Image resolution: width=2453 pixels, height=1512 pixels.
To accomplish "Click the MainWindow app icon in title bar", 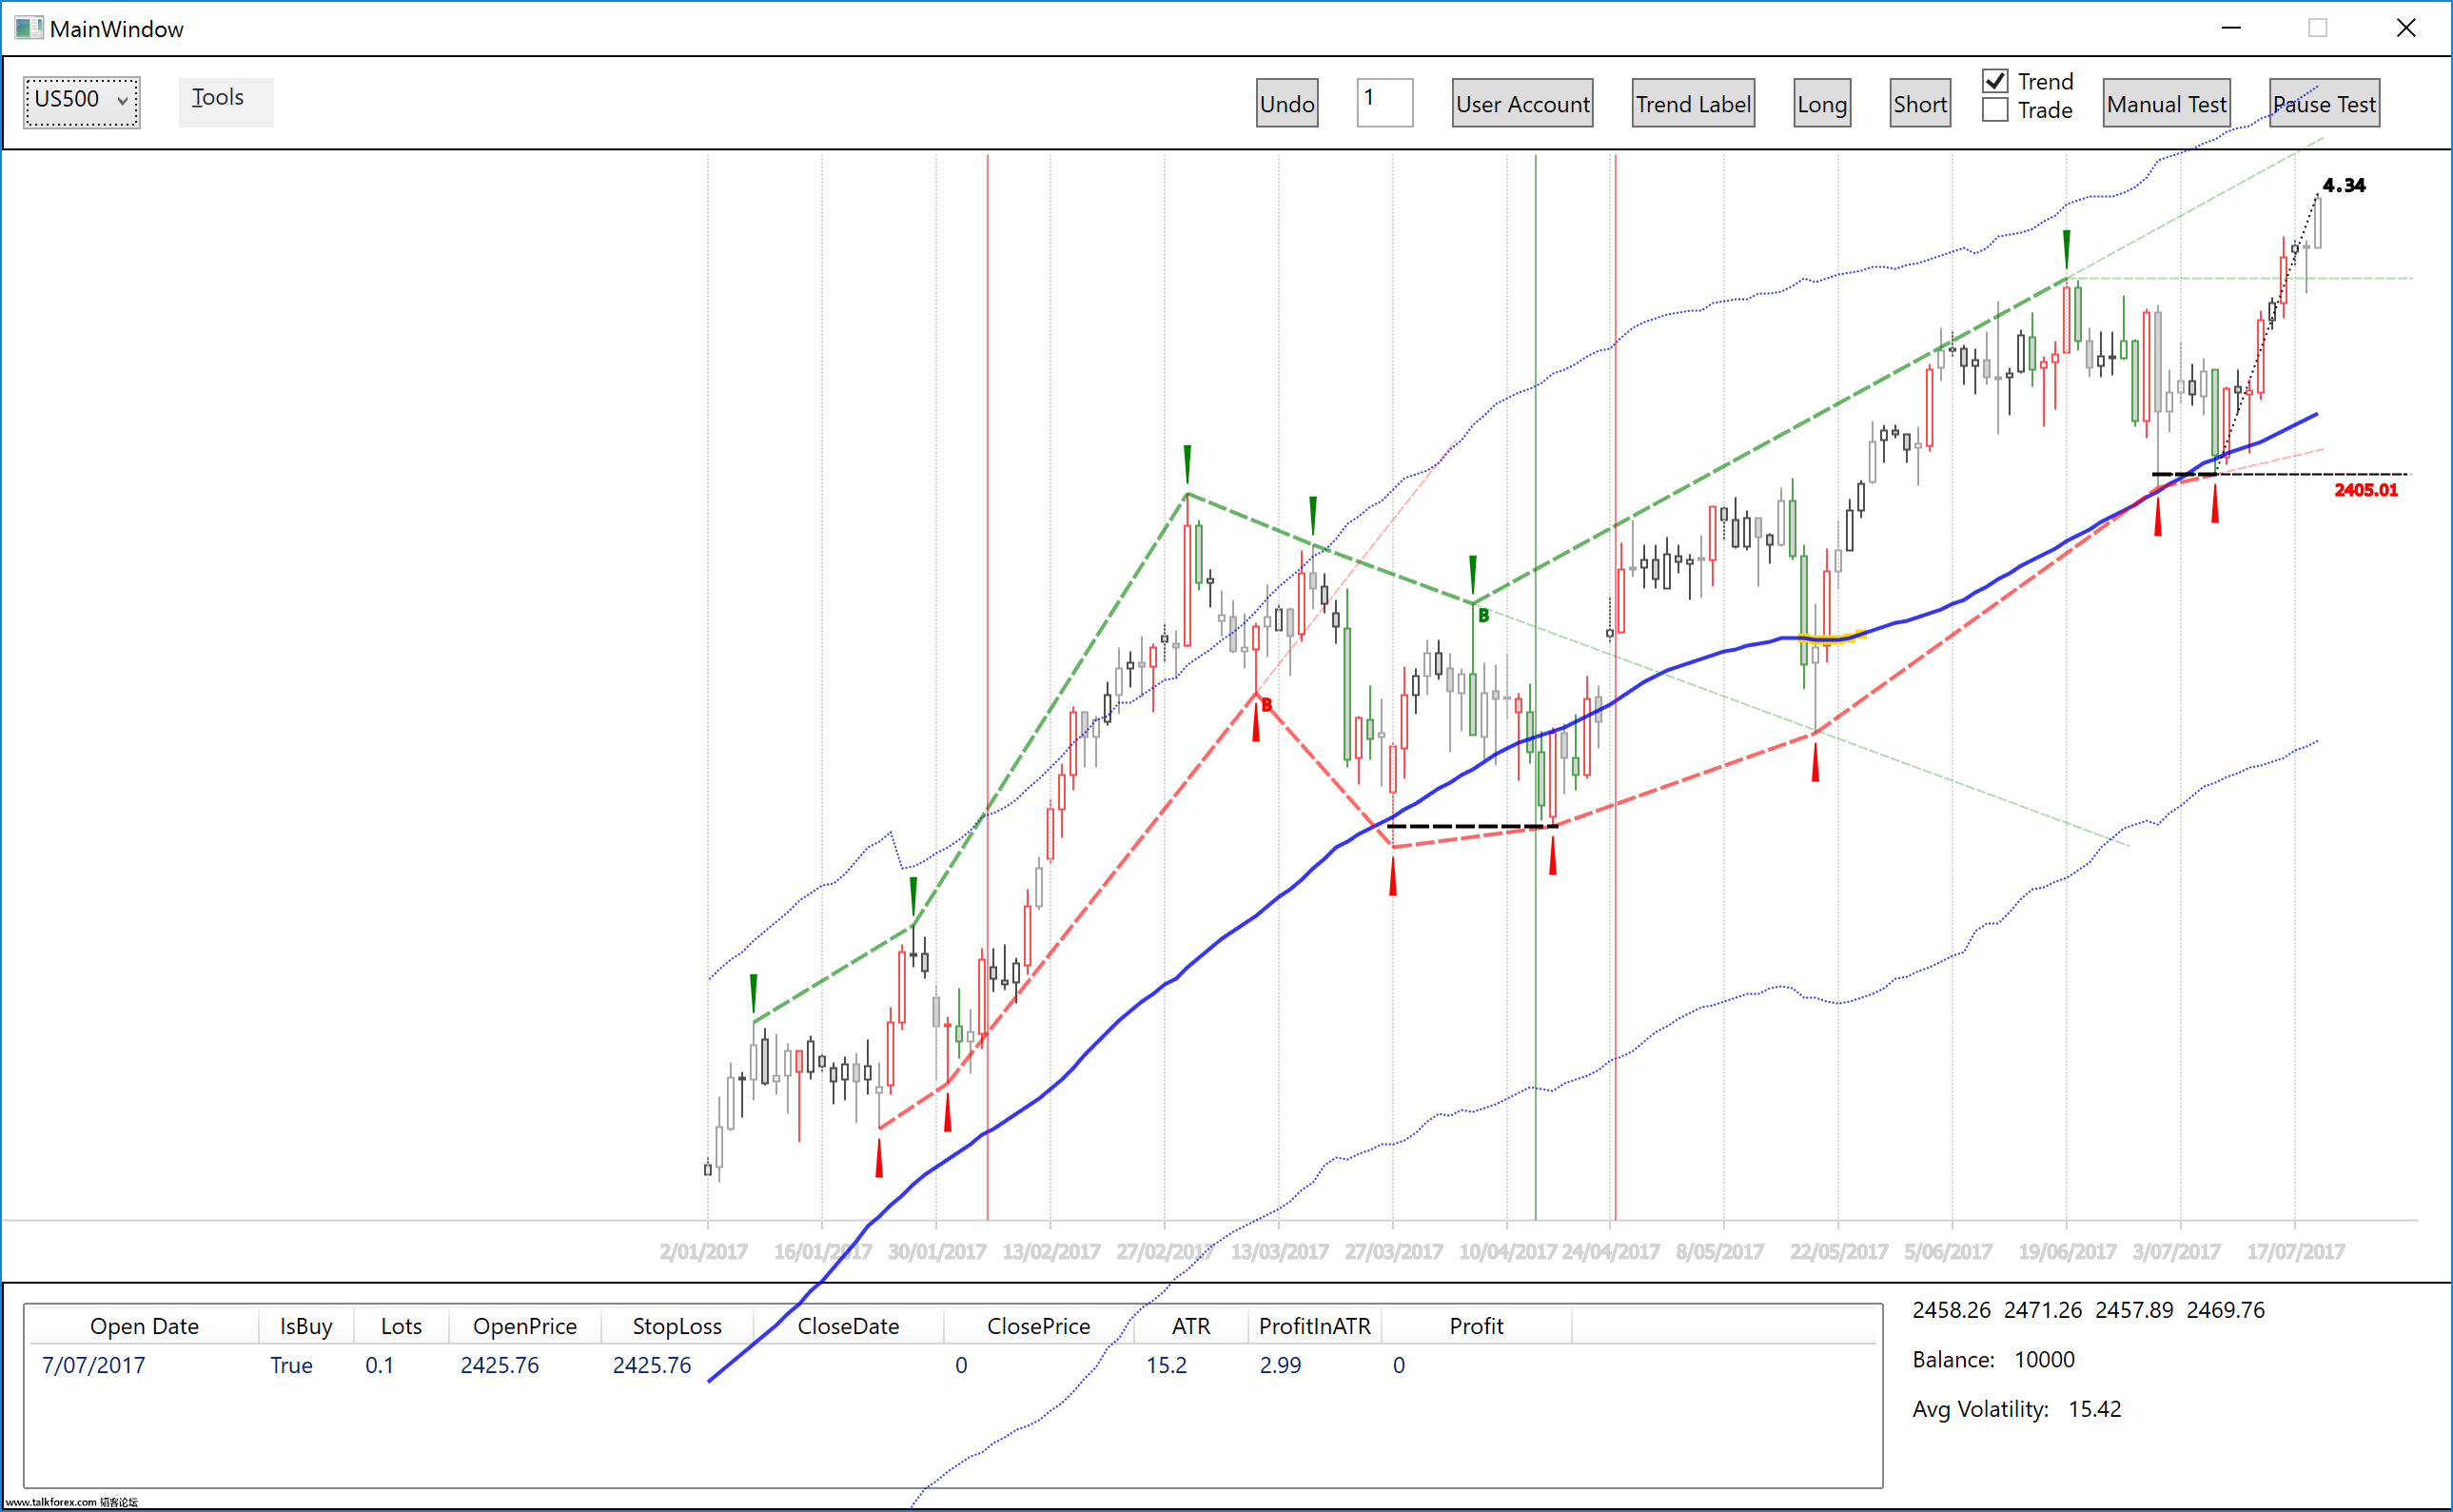I will click(x=28, y=28).
